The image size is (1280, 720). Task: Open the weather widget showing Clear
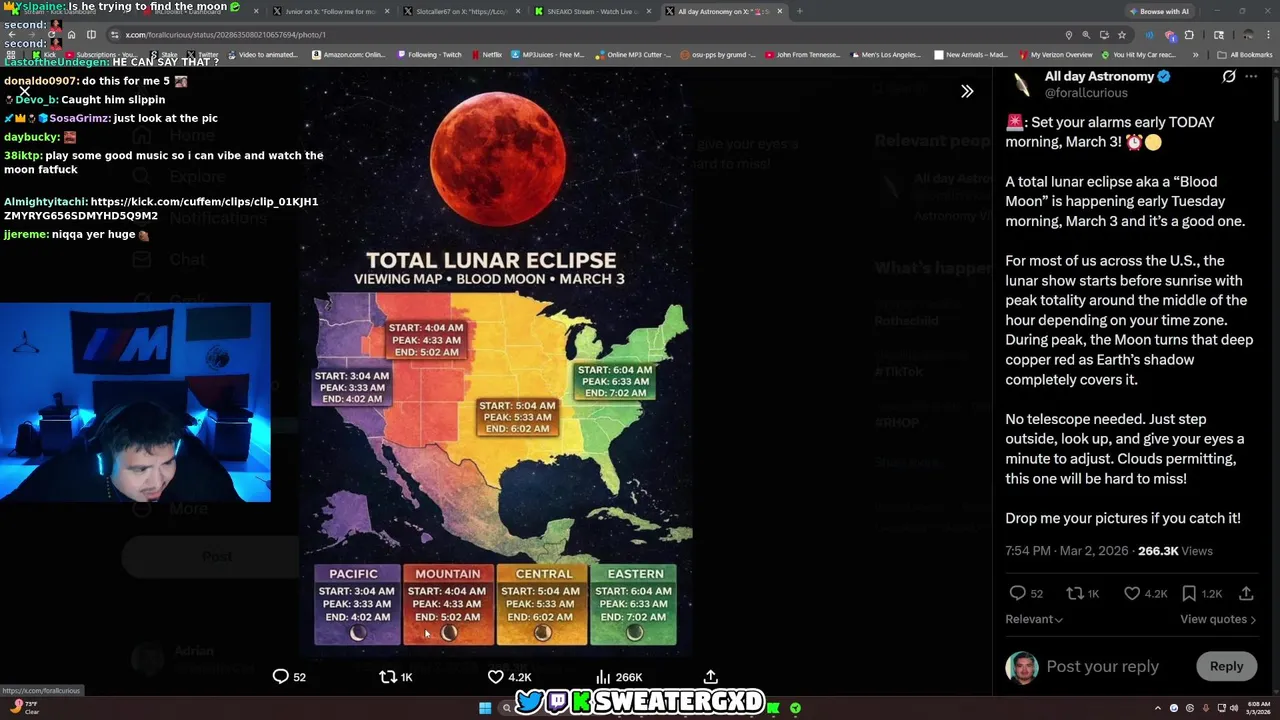24,708
